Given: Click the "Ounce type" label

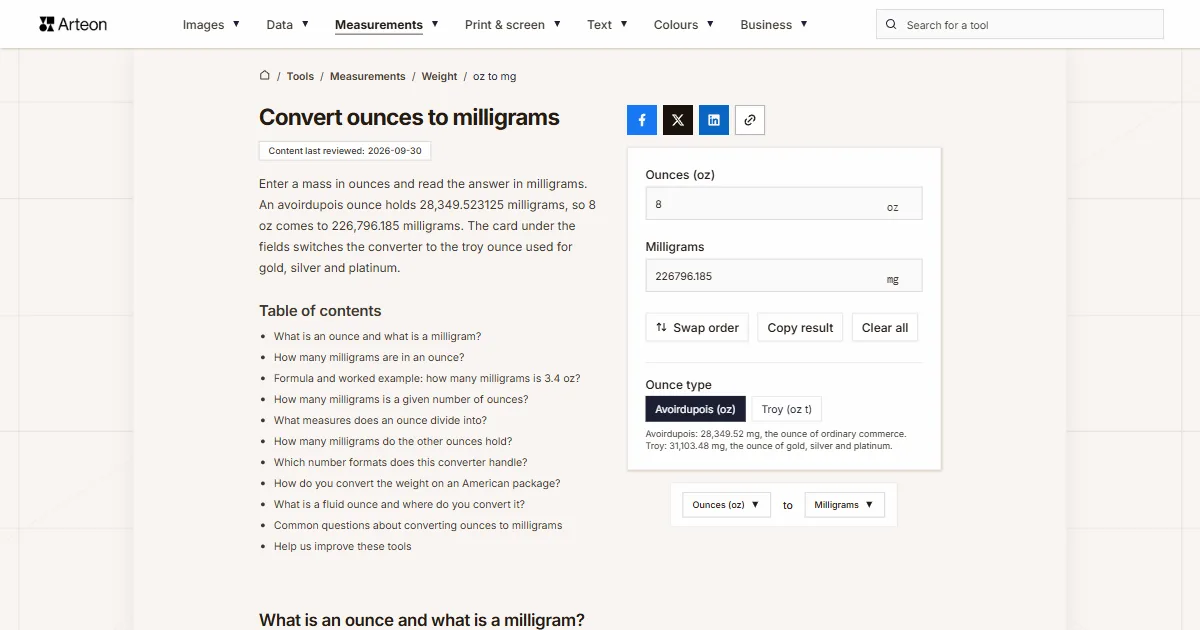Looking at the screenshot, I should (x=679, y=385).
